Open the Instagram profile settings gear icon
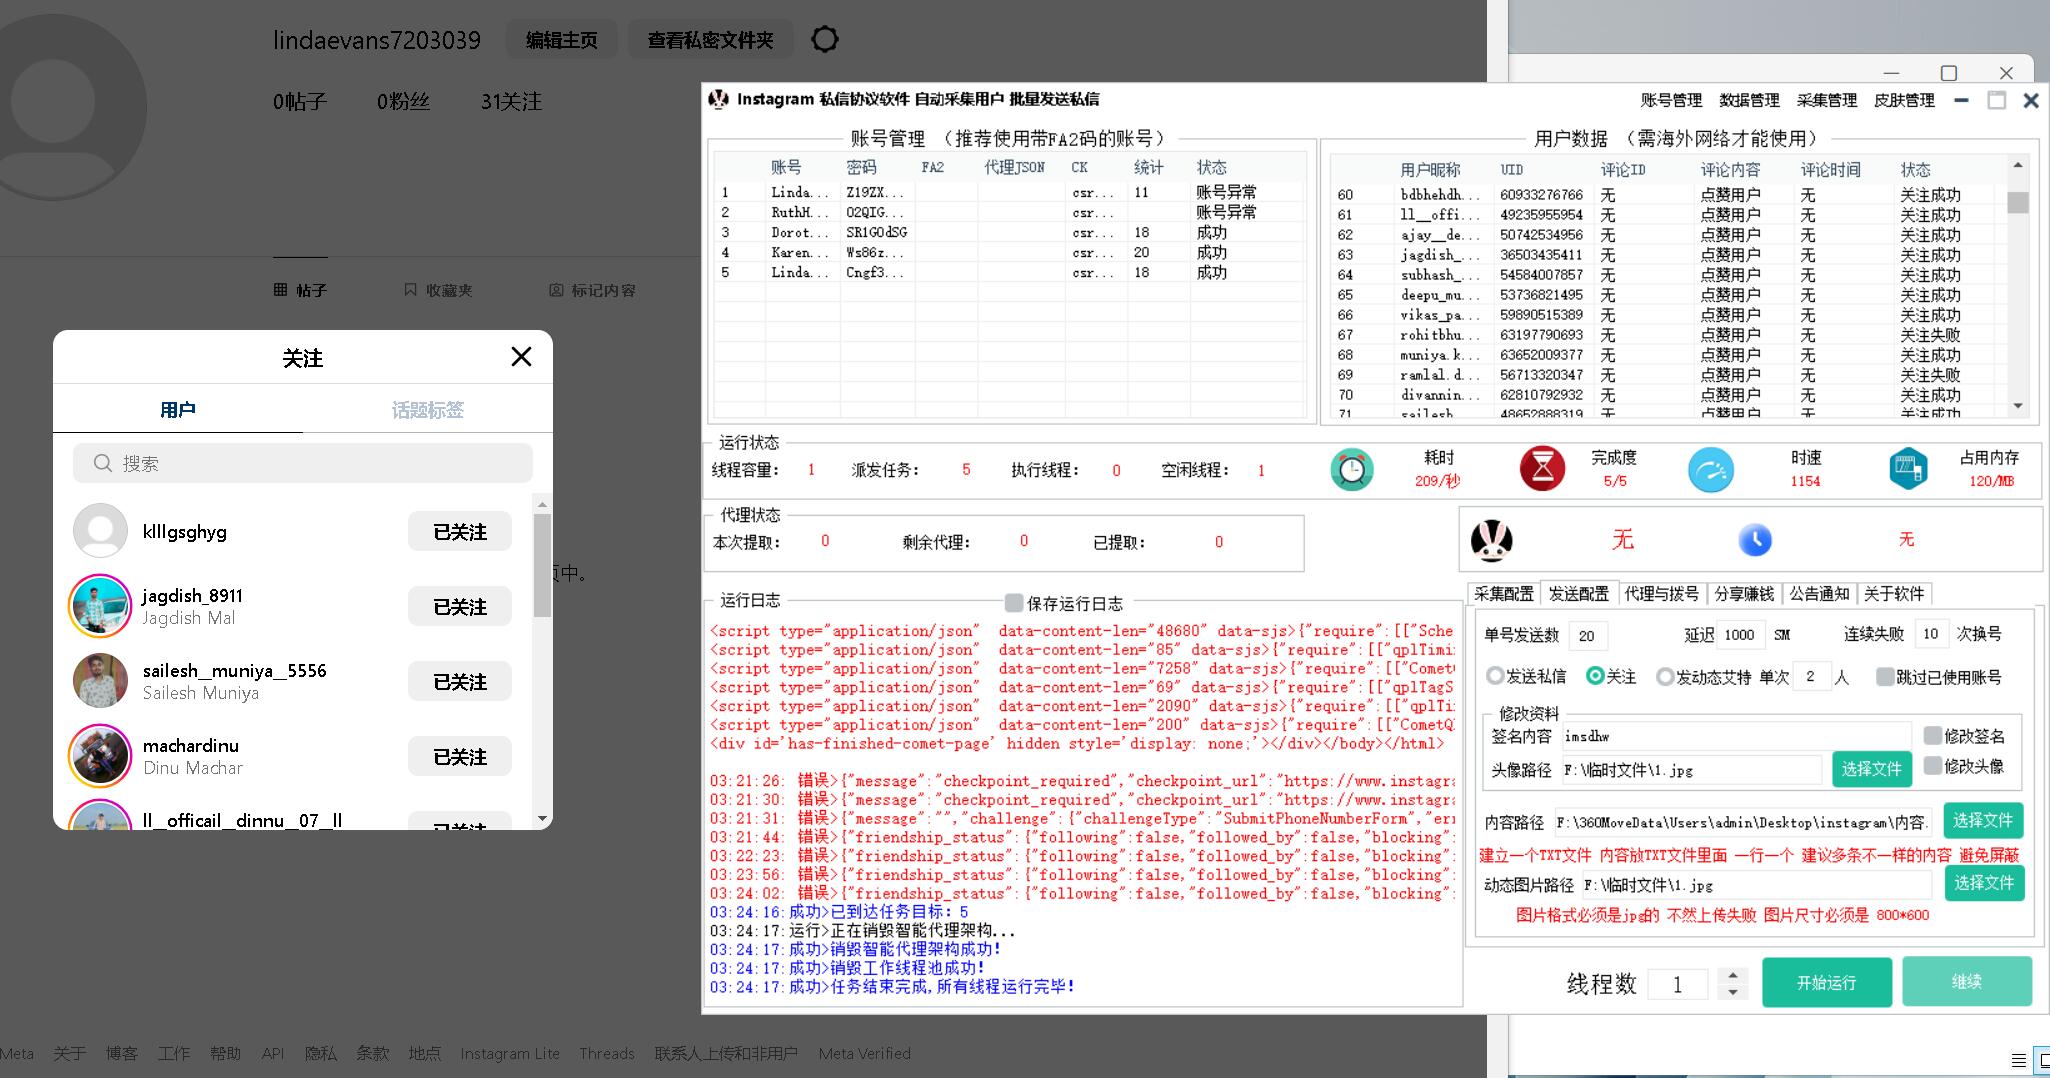 (x=824, y=40)
